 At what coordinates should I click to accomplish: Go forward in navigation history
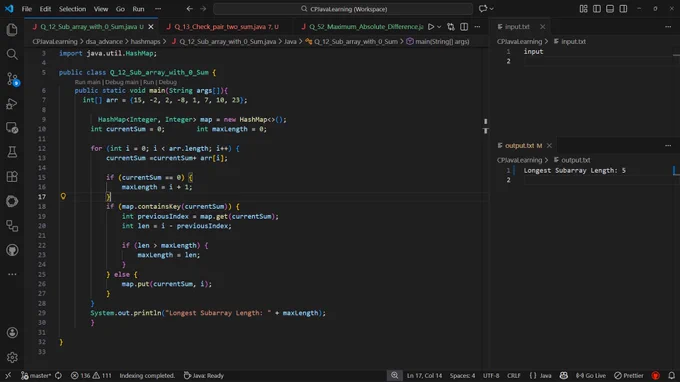[x=203, y=9]
